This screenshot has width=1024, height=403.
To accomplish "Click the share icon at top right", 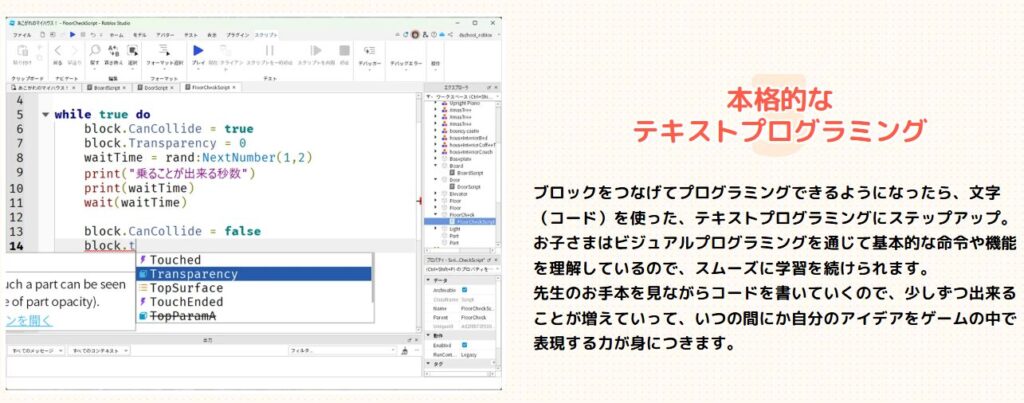I will [451, 34].
